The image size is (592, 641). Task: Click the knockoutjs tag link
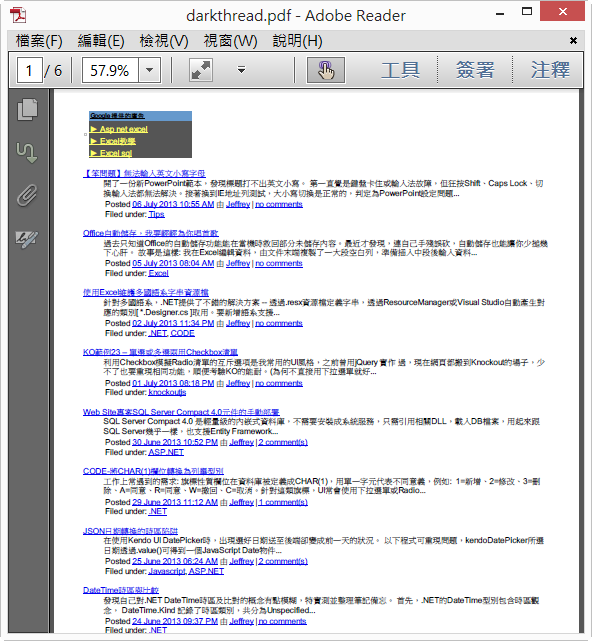(167, 392)
